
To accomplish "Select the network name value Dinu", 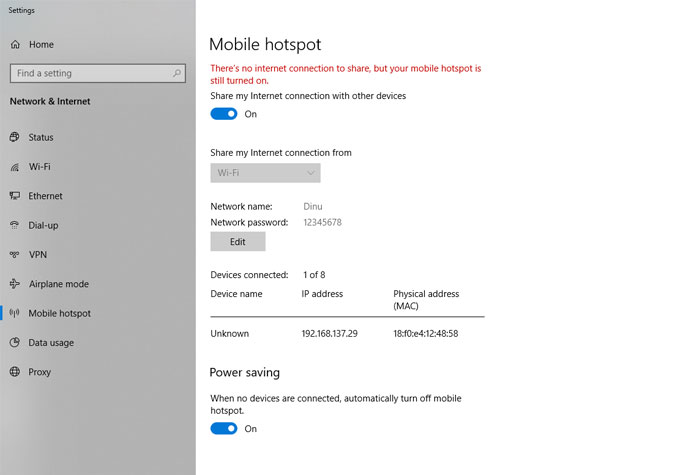I will 313,206.
